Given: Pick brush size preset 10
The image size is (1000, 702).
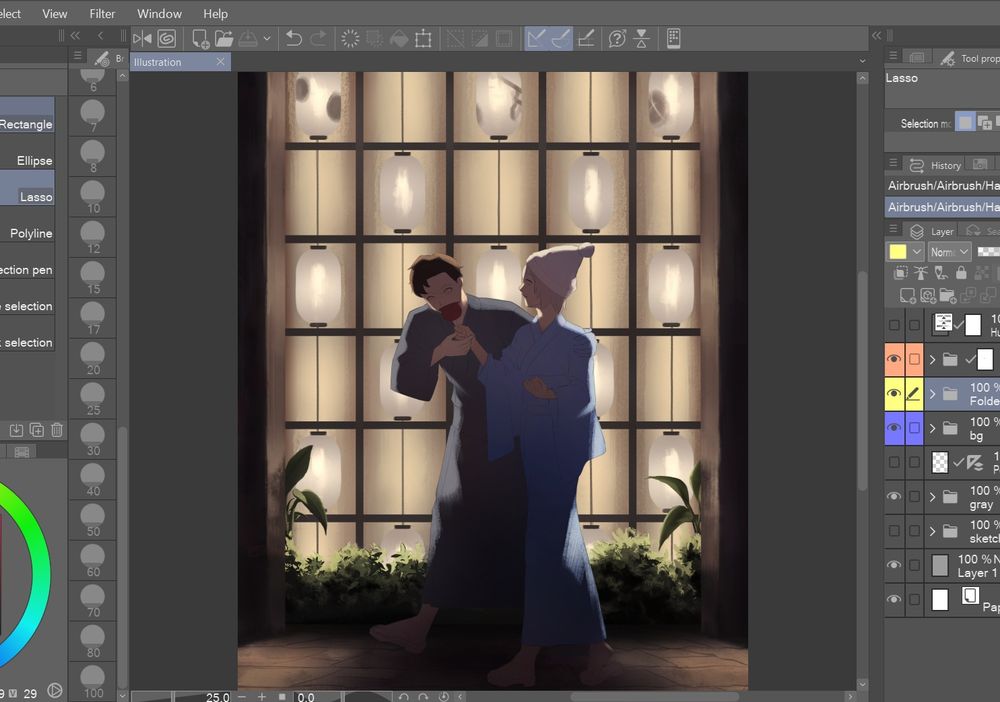Looking at the screenshot, I should coord(92,198).
